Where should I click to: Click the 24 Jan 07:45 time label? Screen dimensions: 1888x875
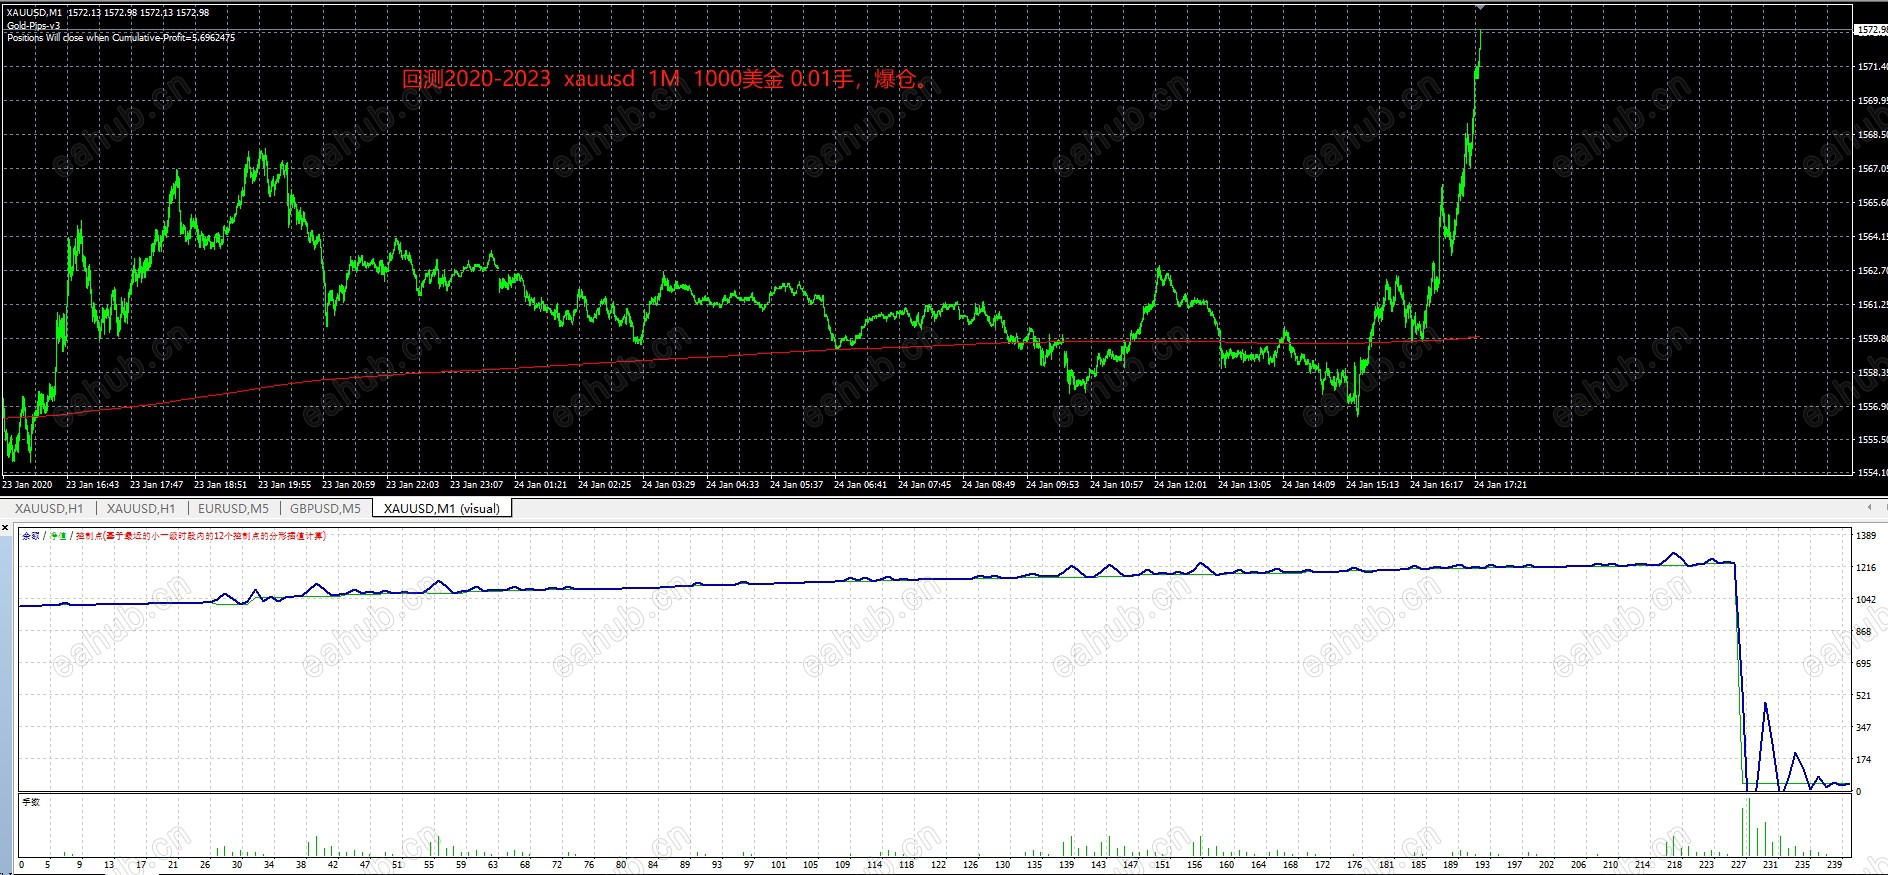[x=924, y=485]
